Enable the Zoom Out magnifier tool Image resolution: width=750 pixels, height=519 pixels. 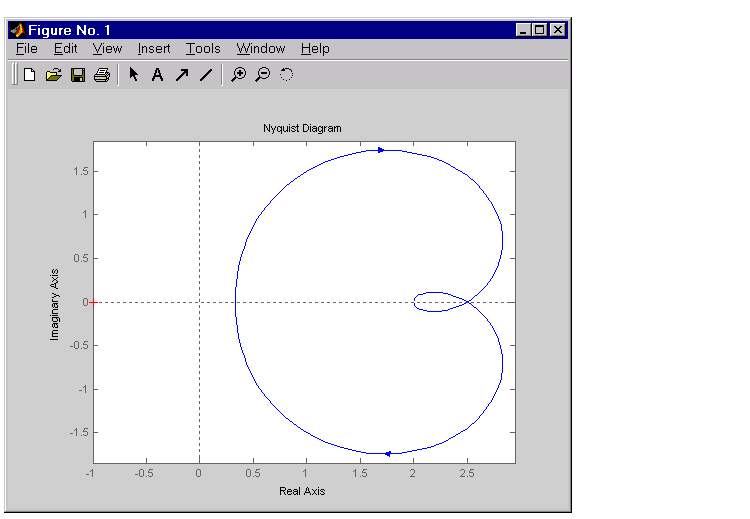click(262, 75)
